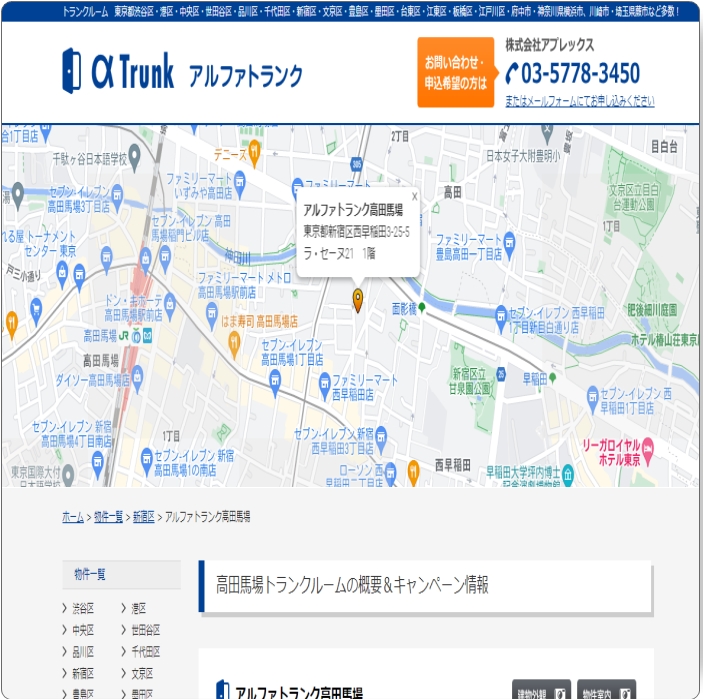The image size is (708, 699).
Task: Click the orange location pin marker
Action: tap(357, 300)
